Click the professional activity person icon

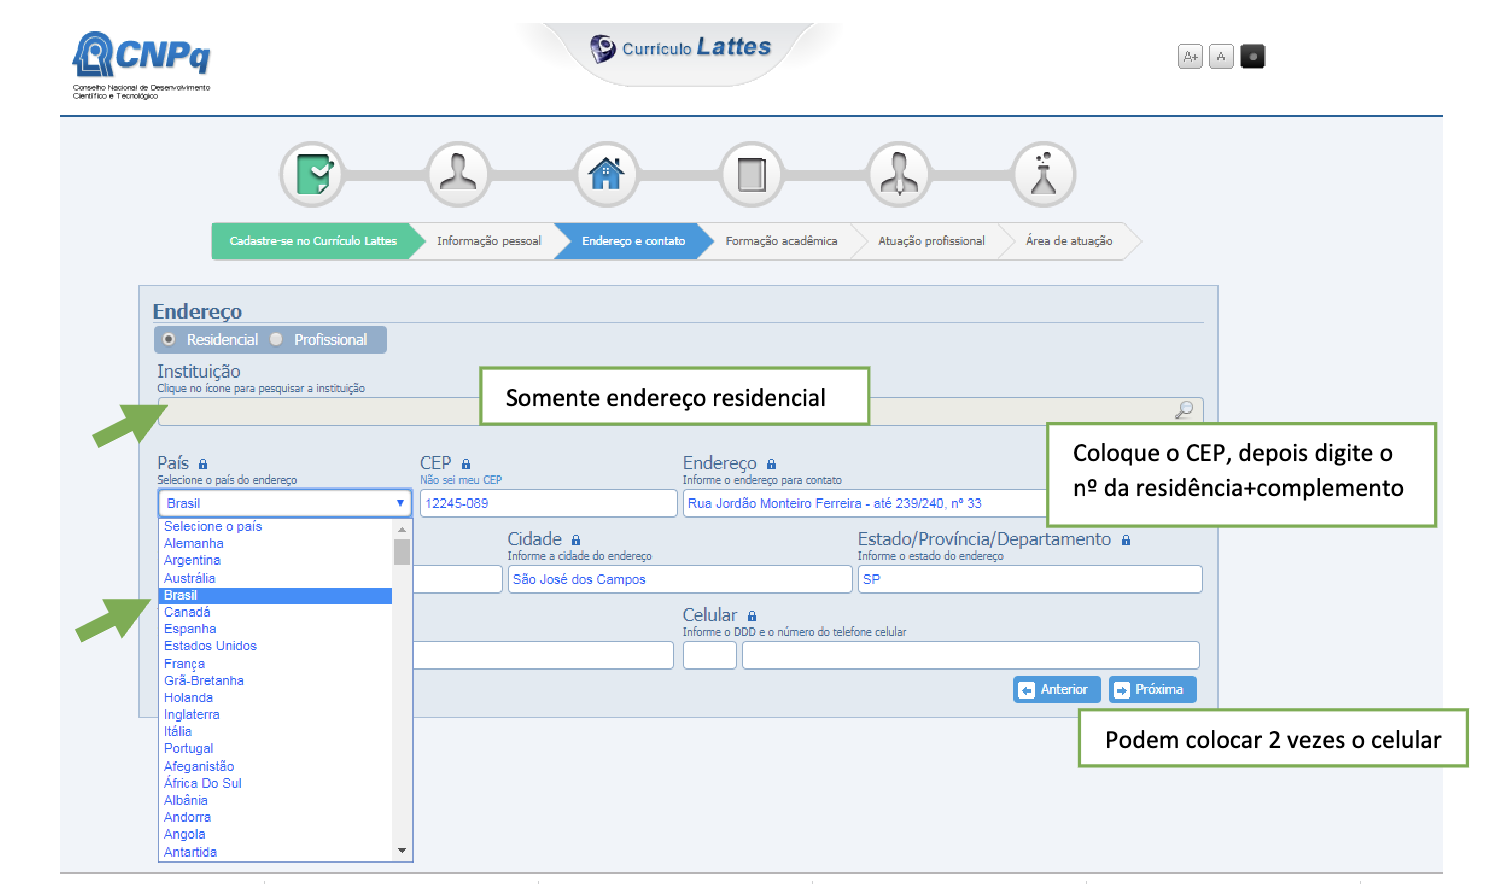[x=898, y=174]
